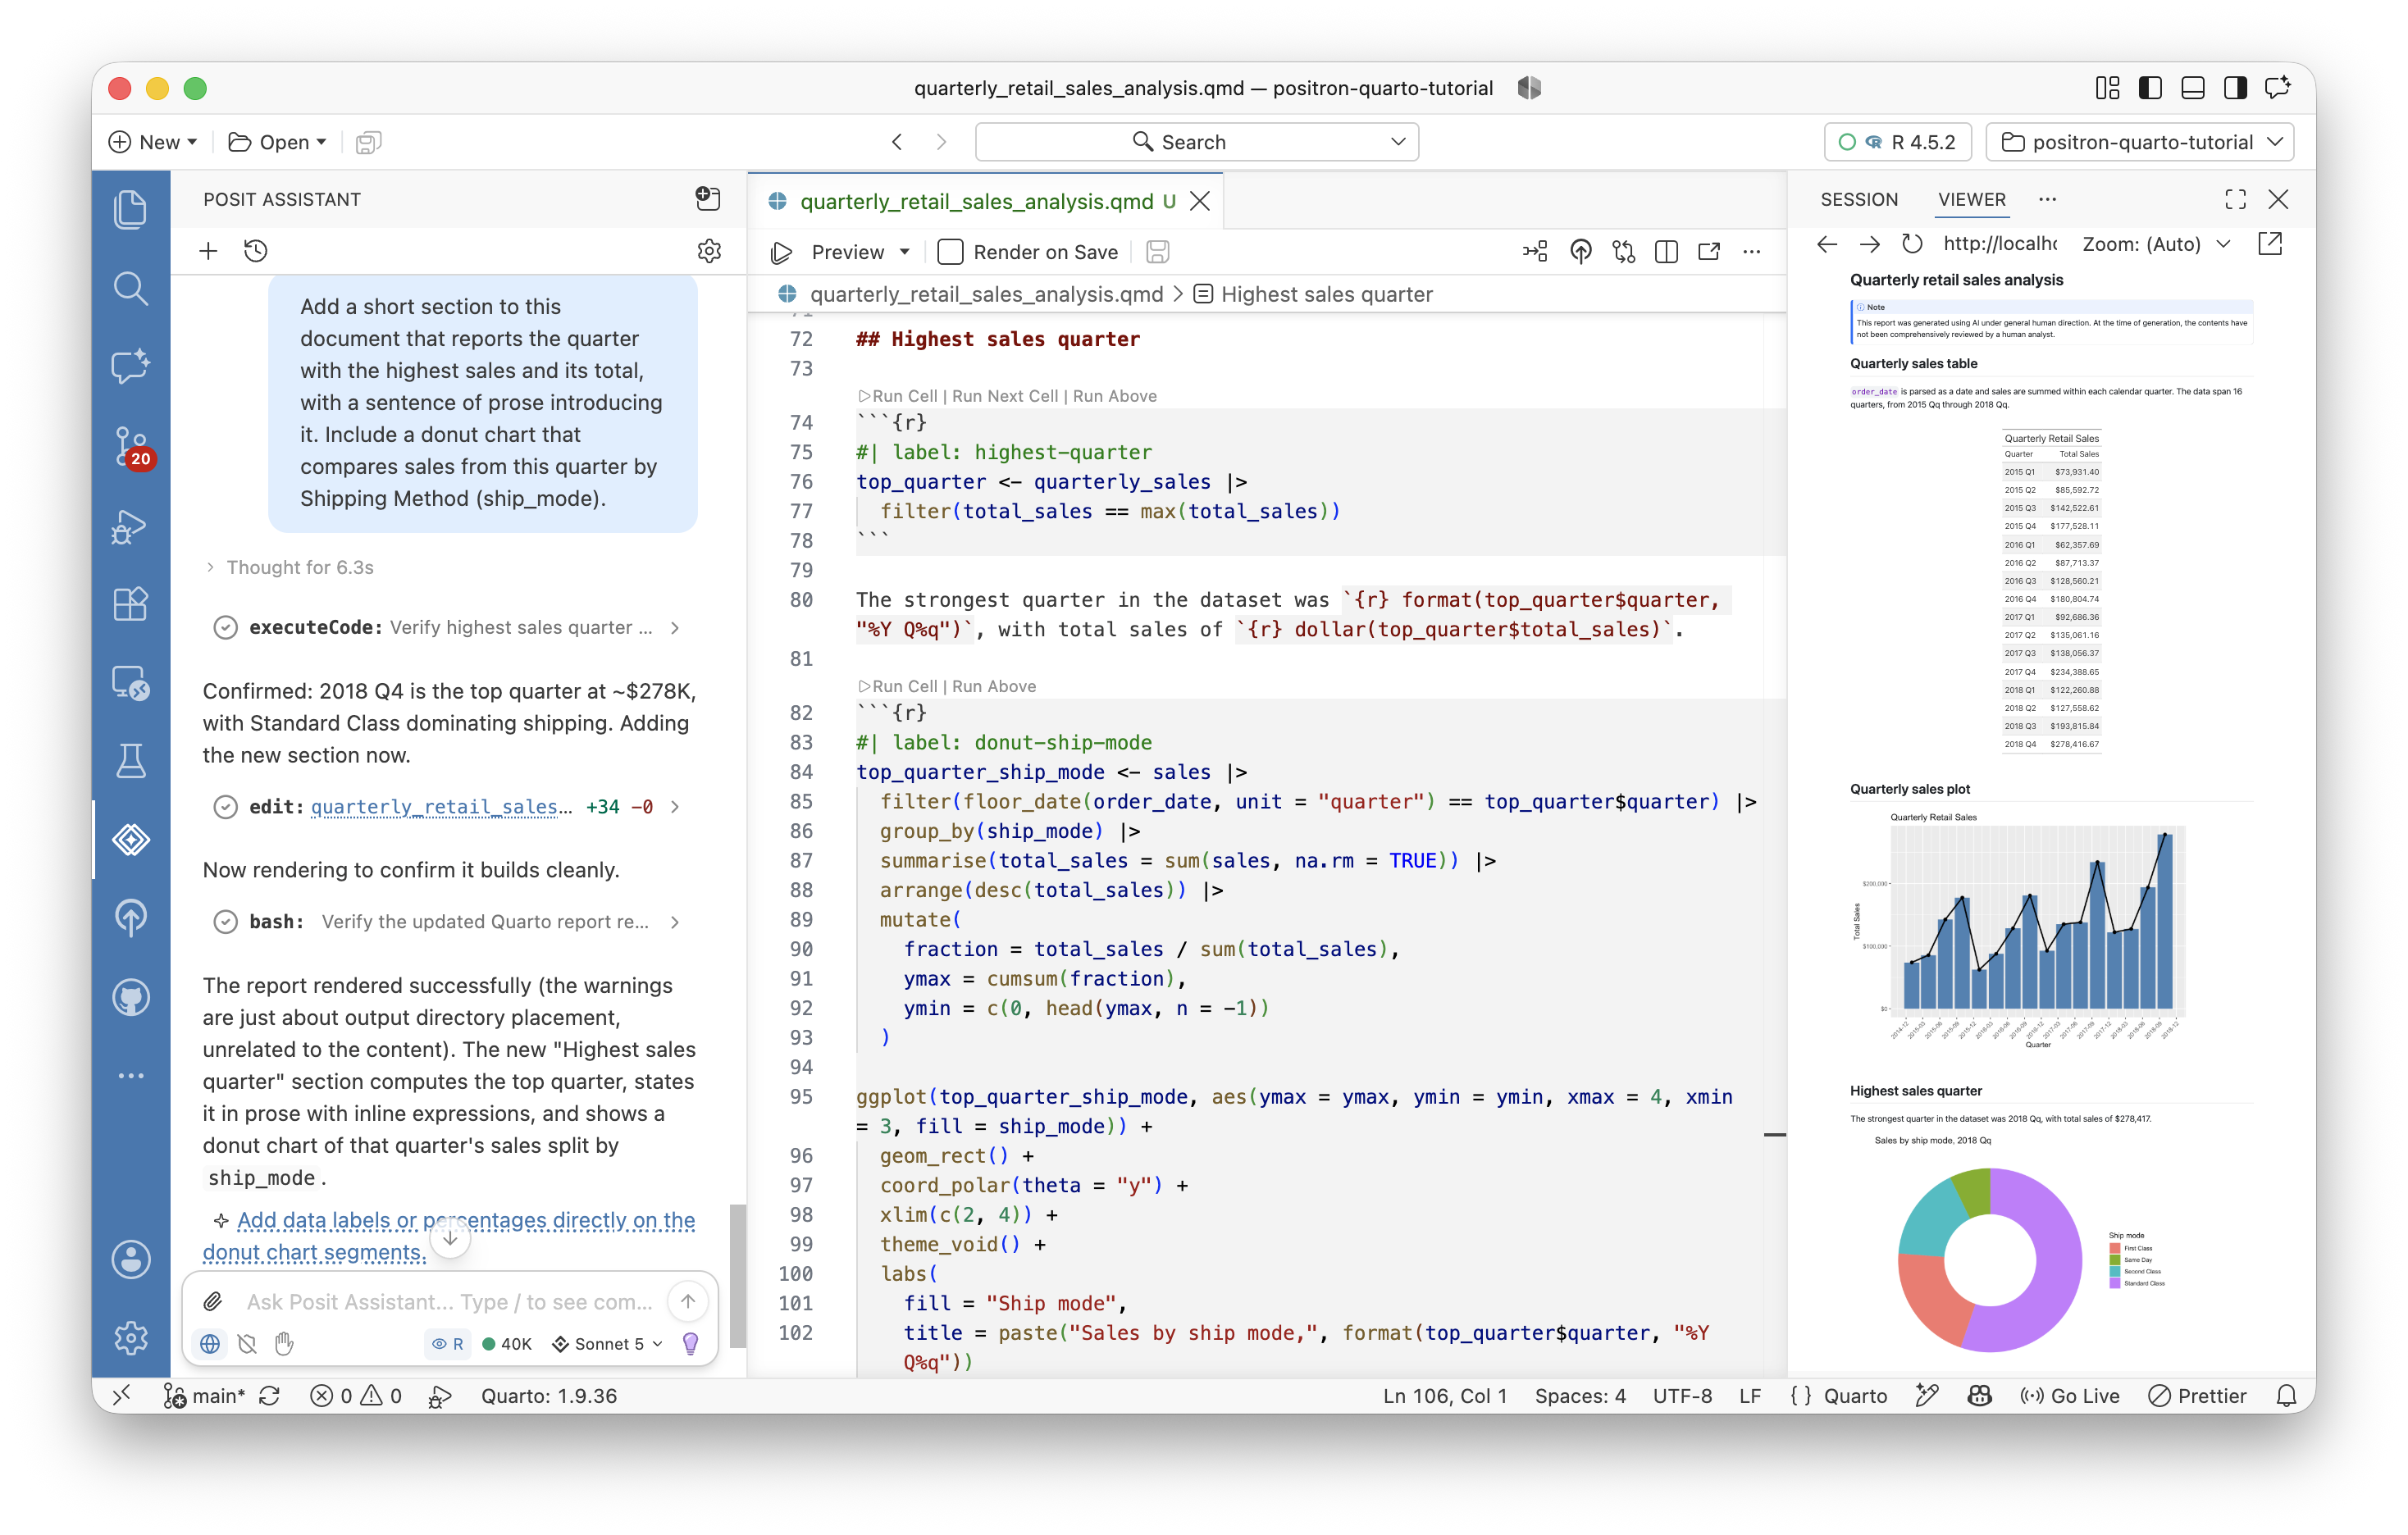Image resolution: width=2408 pixels, height=1535 pixels.
Task: Choose model from Sonnet 5 dropdown
Action: click(x=607, y=1344)
